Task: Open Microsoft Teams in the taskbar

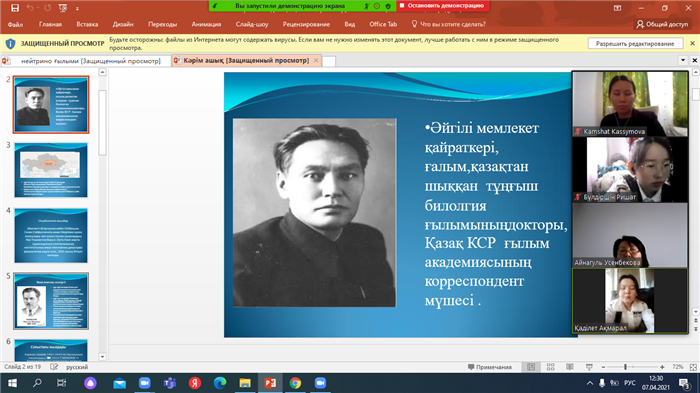Action: click(170, 383)
